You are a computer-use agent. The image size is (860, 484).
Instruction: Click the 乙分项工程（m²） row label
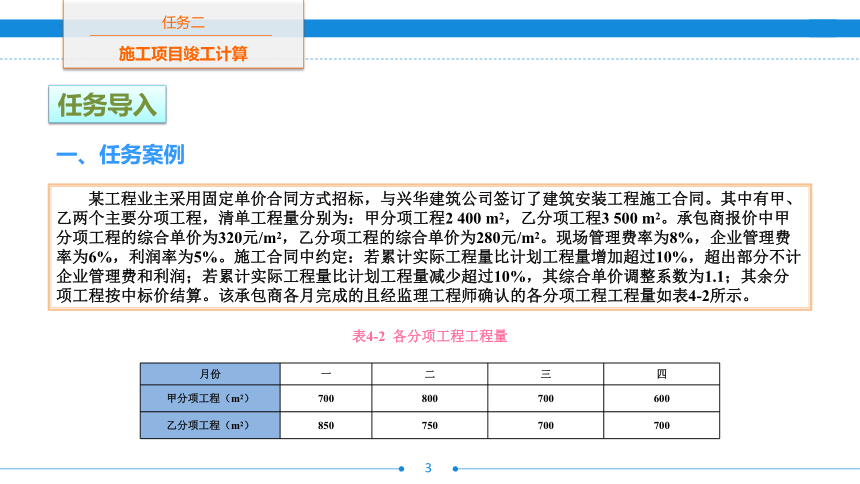(x=210, y=425)
